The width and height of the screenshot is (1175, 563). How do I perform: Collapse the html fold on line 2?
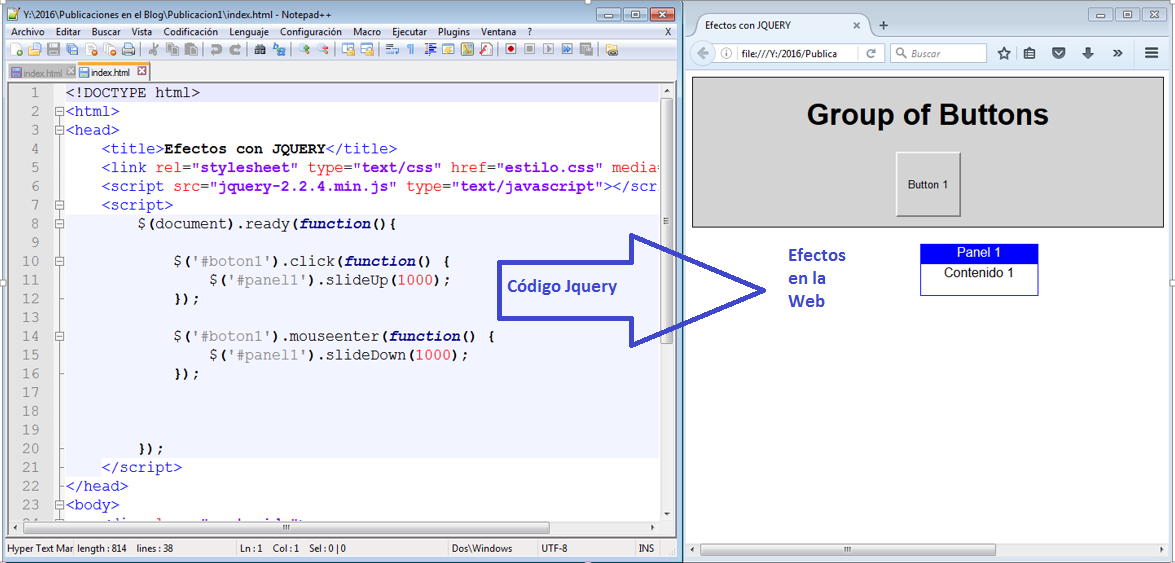[59, 112]
